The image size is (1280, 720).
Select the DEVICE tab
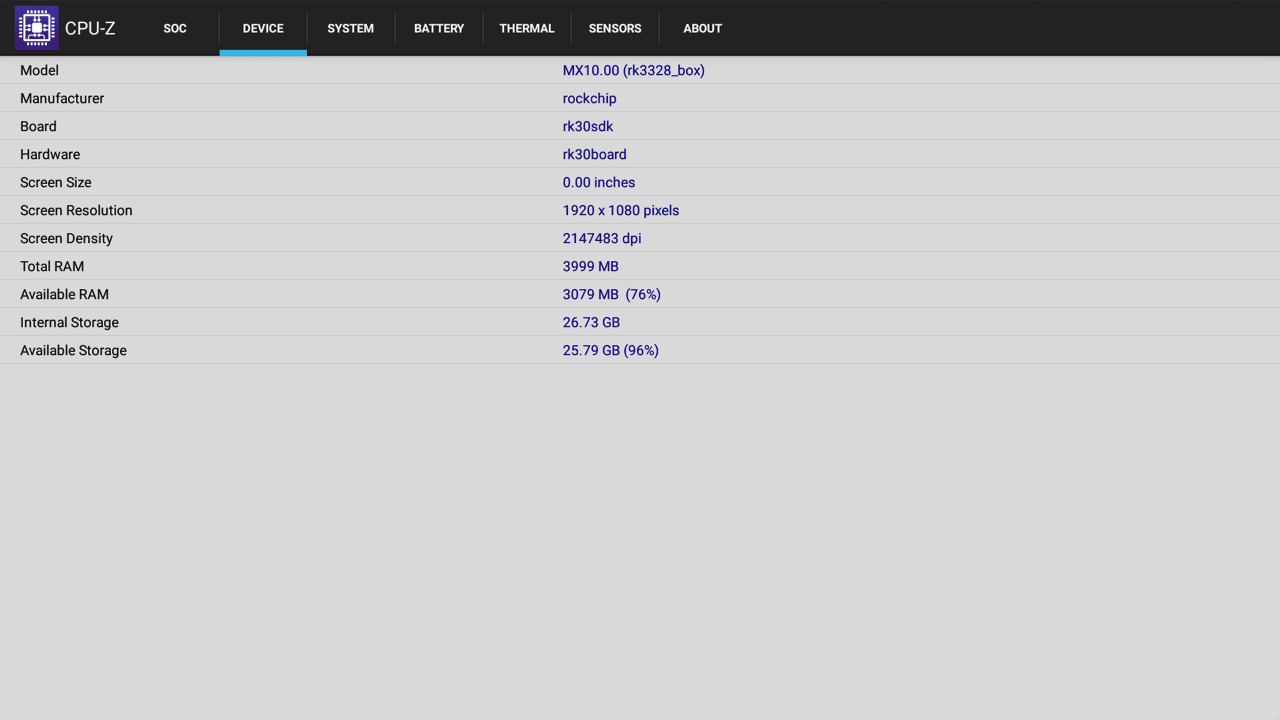[263, 28]
